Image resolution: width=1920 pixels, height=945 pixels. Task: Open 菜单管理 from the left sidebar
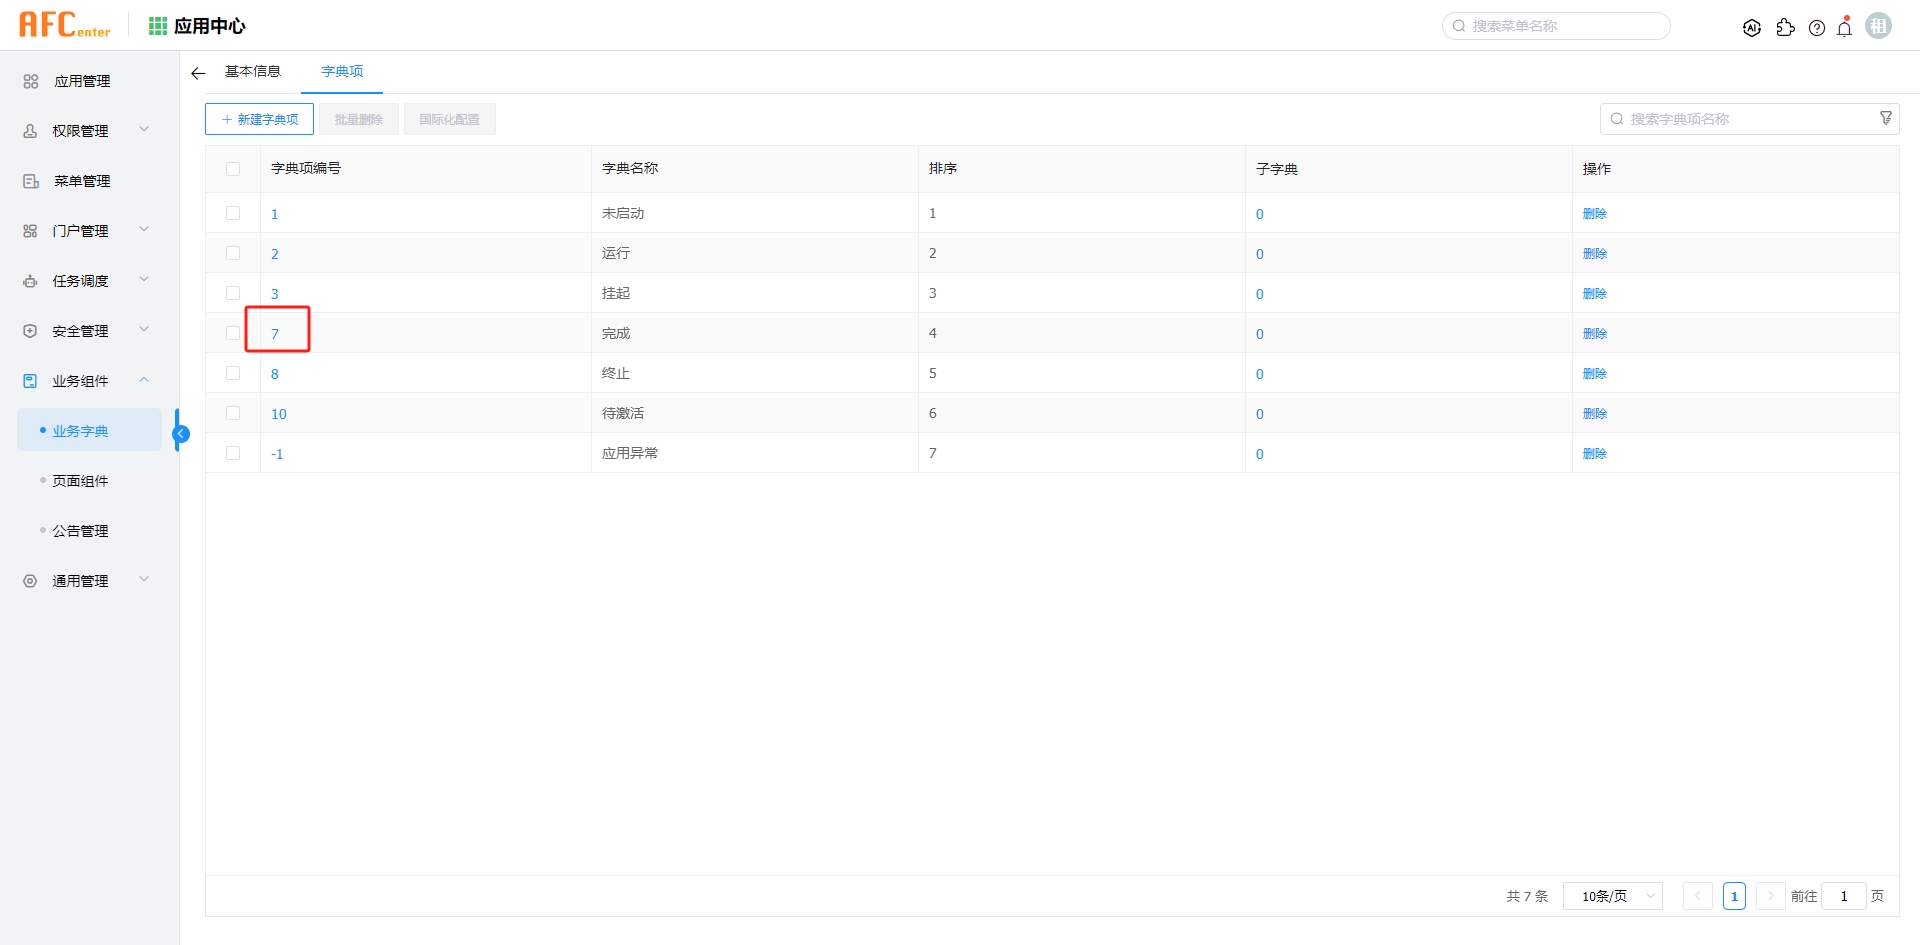coord(80,181)
